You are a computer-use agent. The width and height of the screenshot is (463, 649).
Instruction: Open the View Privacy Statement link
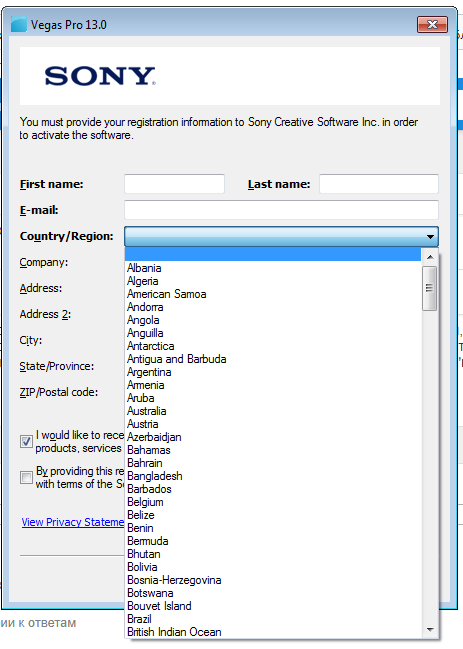pyautogui.click(x=73, y=522)
